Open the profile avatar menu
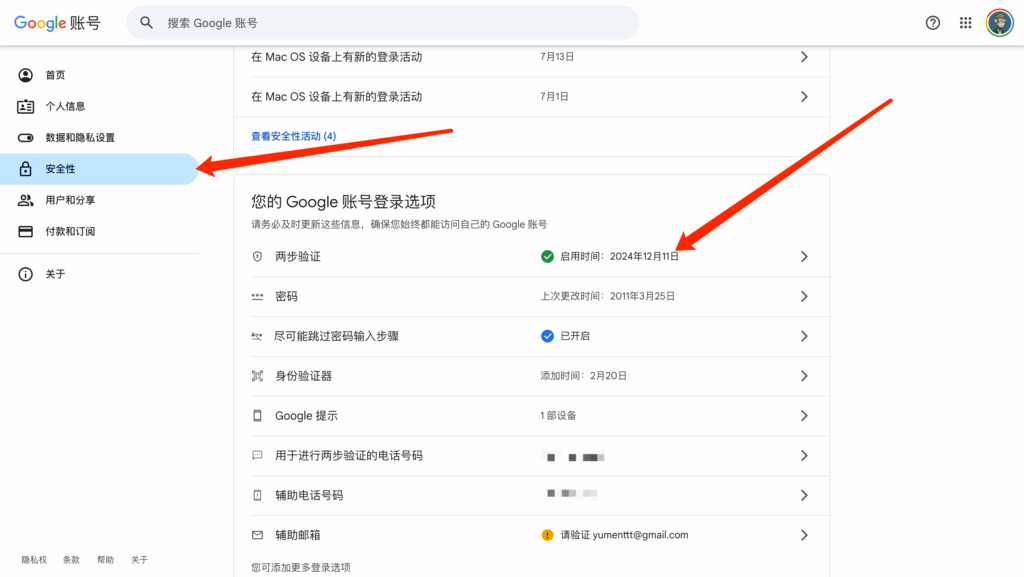 [999, 23]
